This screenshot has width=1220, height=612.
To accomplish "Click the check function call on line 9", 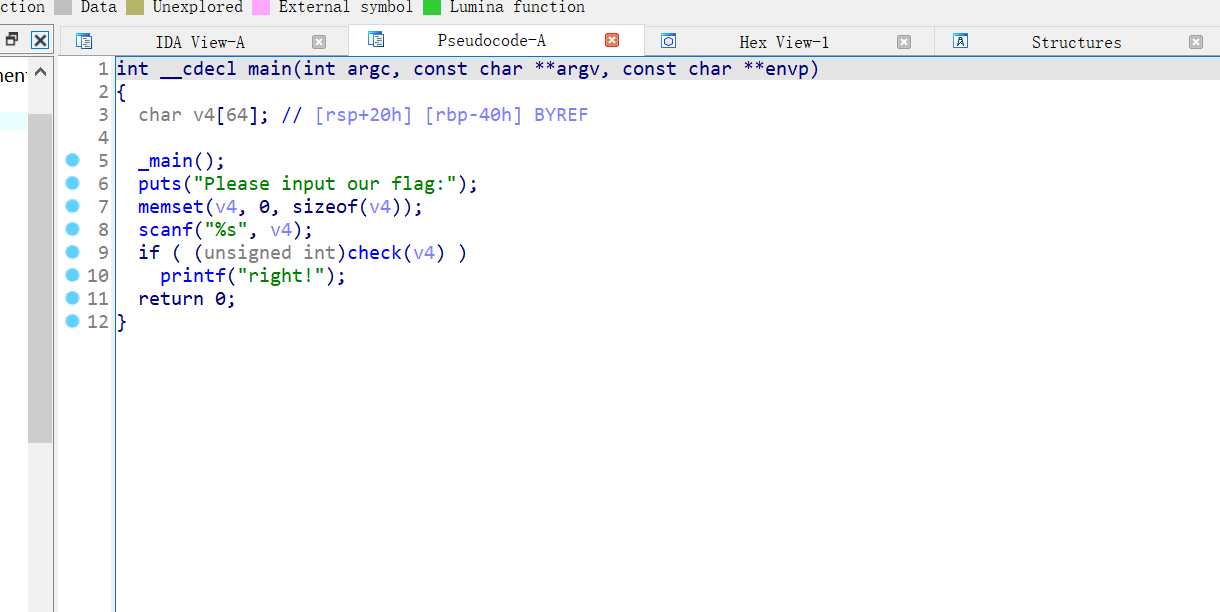I will point(374,252).
